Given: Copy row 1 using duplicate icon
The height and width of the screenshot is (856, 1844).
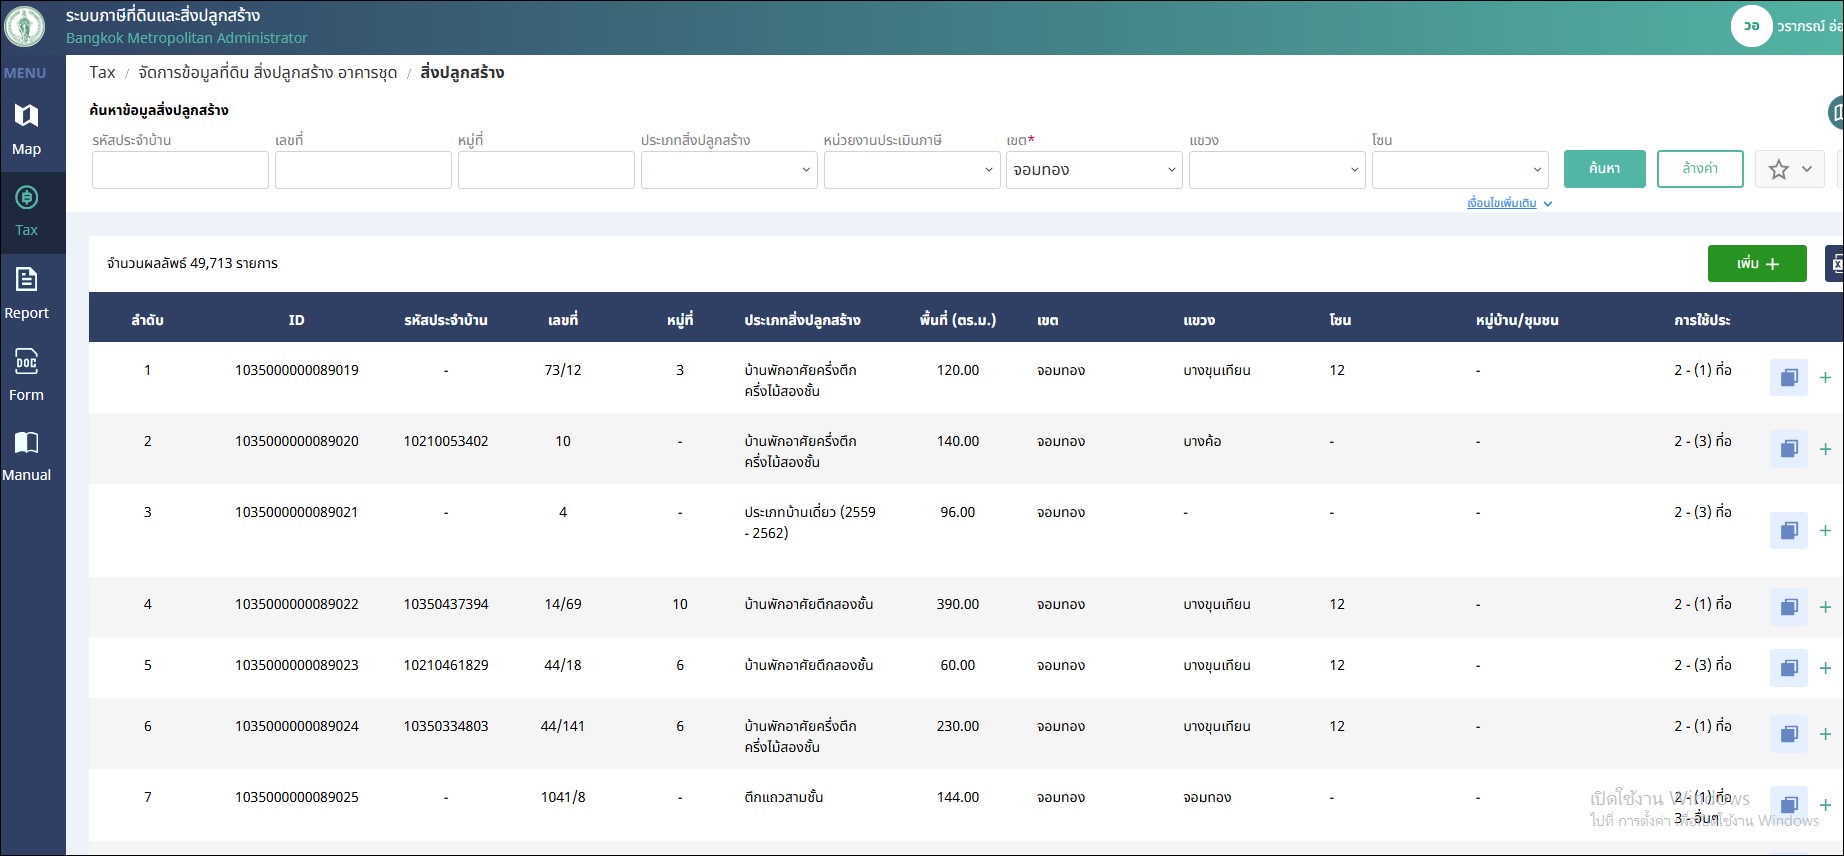Looking at the screenshot, I should 1788,378.
